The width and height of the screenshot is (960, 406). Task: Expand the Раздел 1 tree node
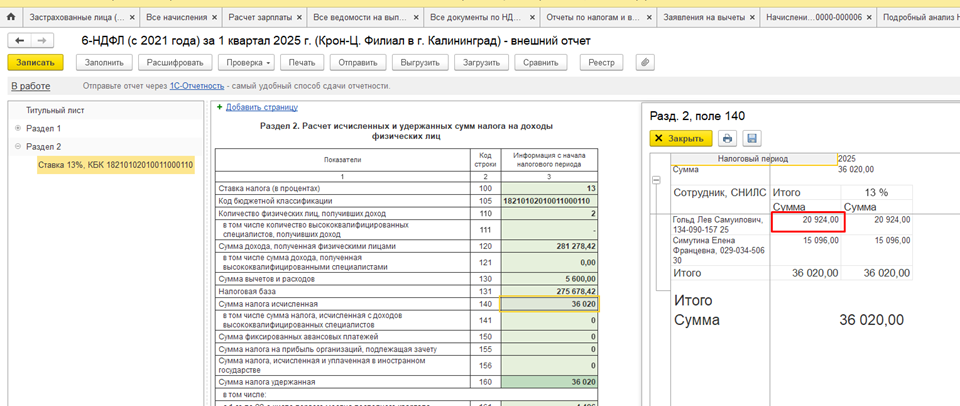click(18, 128)
